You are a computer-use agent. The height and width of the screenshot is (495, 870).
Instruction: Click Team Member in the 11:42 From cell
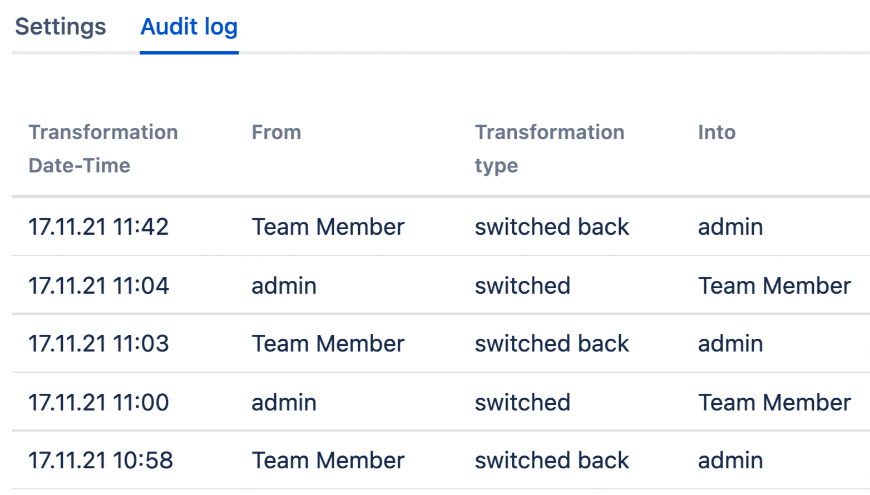pos(328,227)
